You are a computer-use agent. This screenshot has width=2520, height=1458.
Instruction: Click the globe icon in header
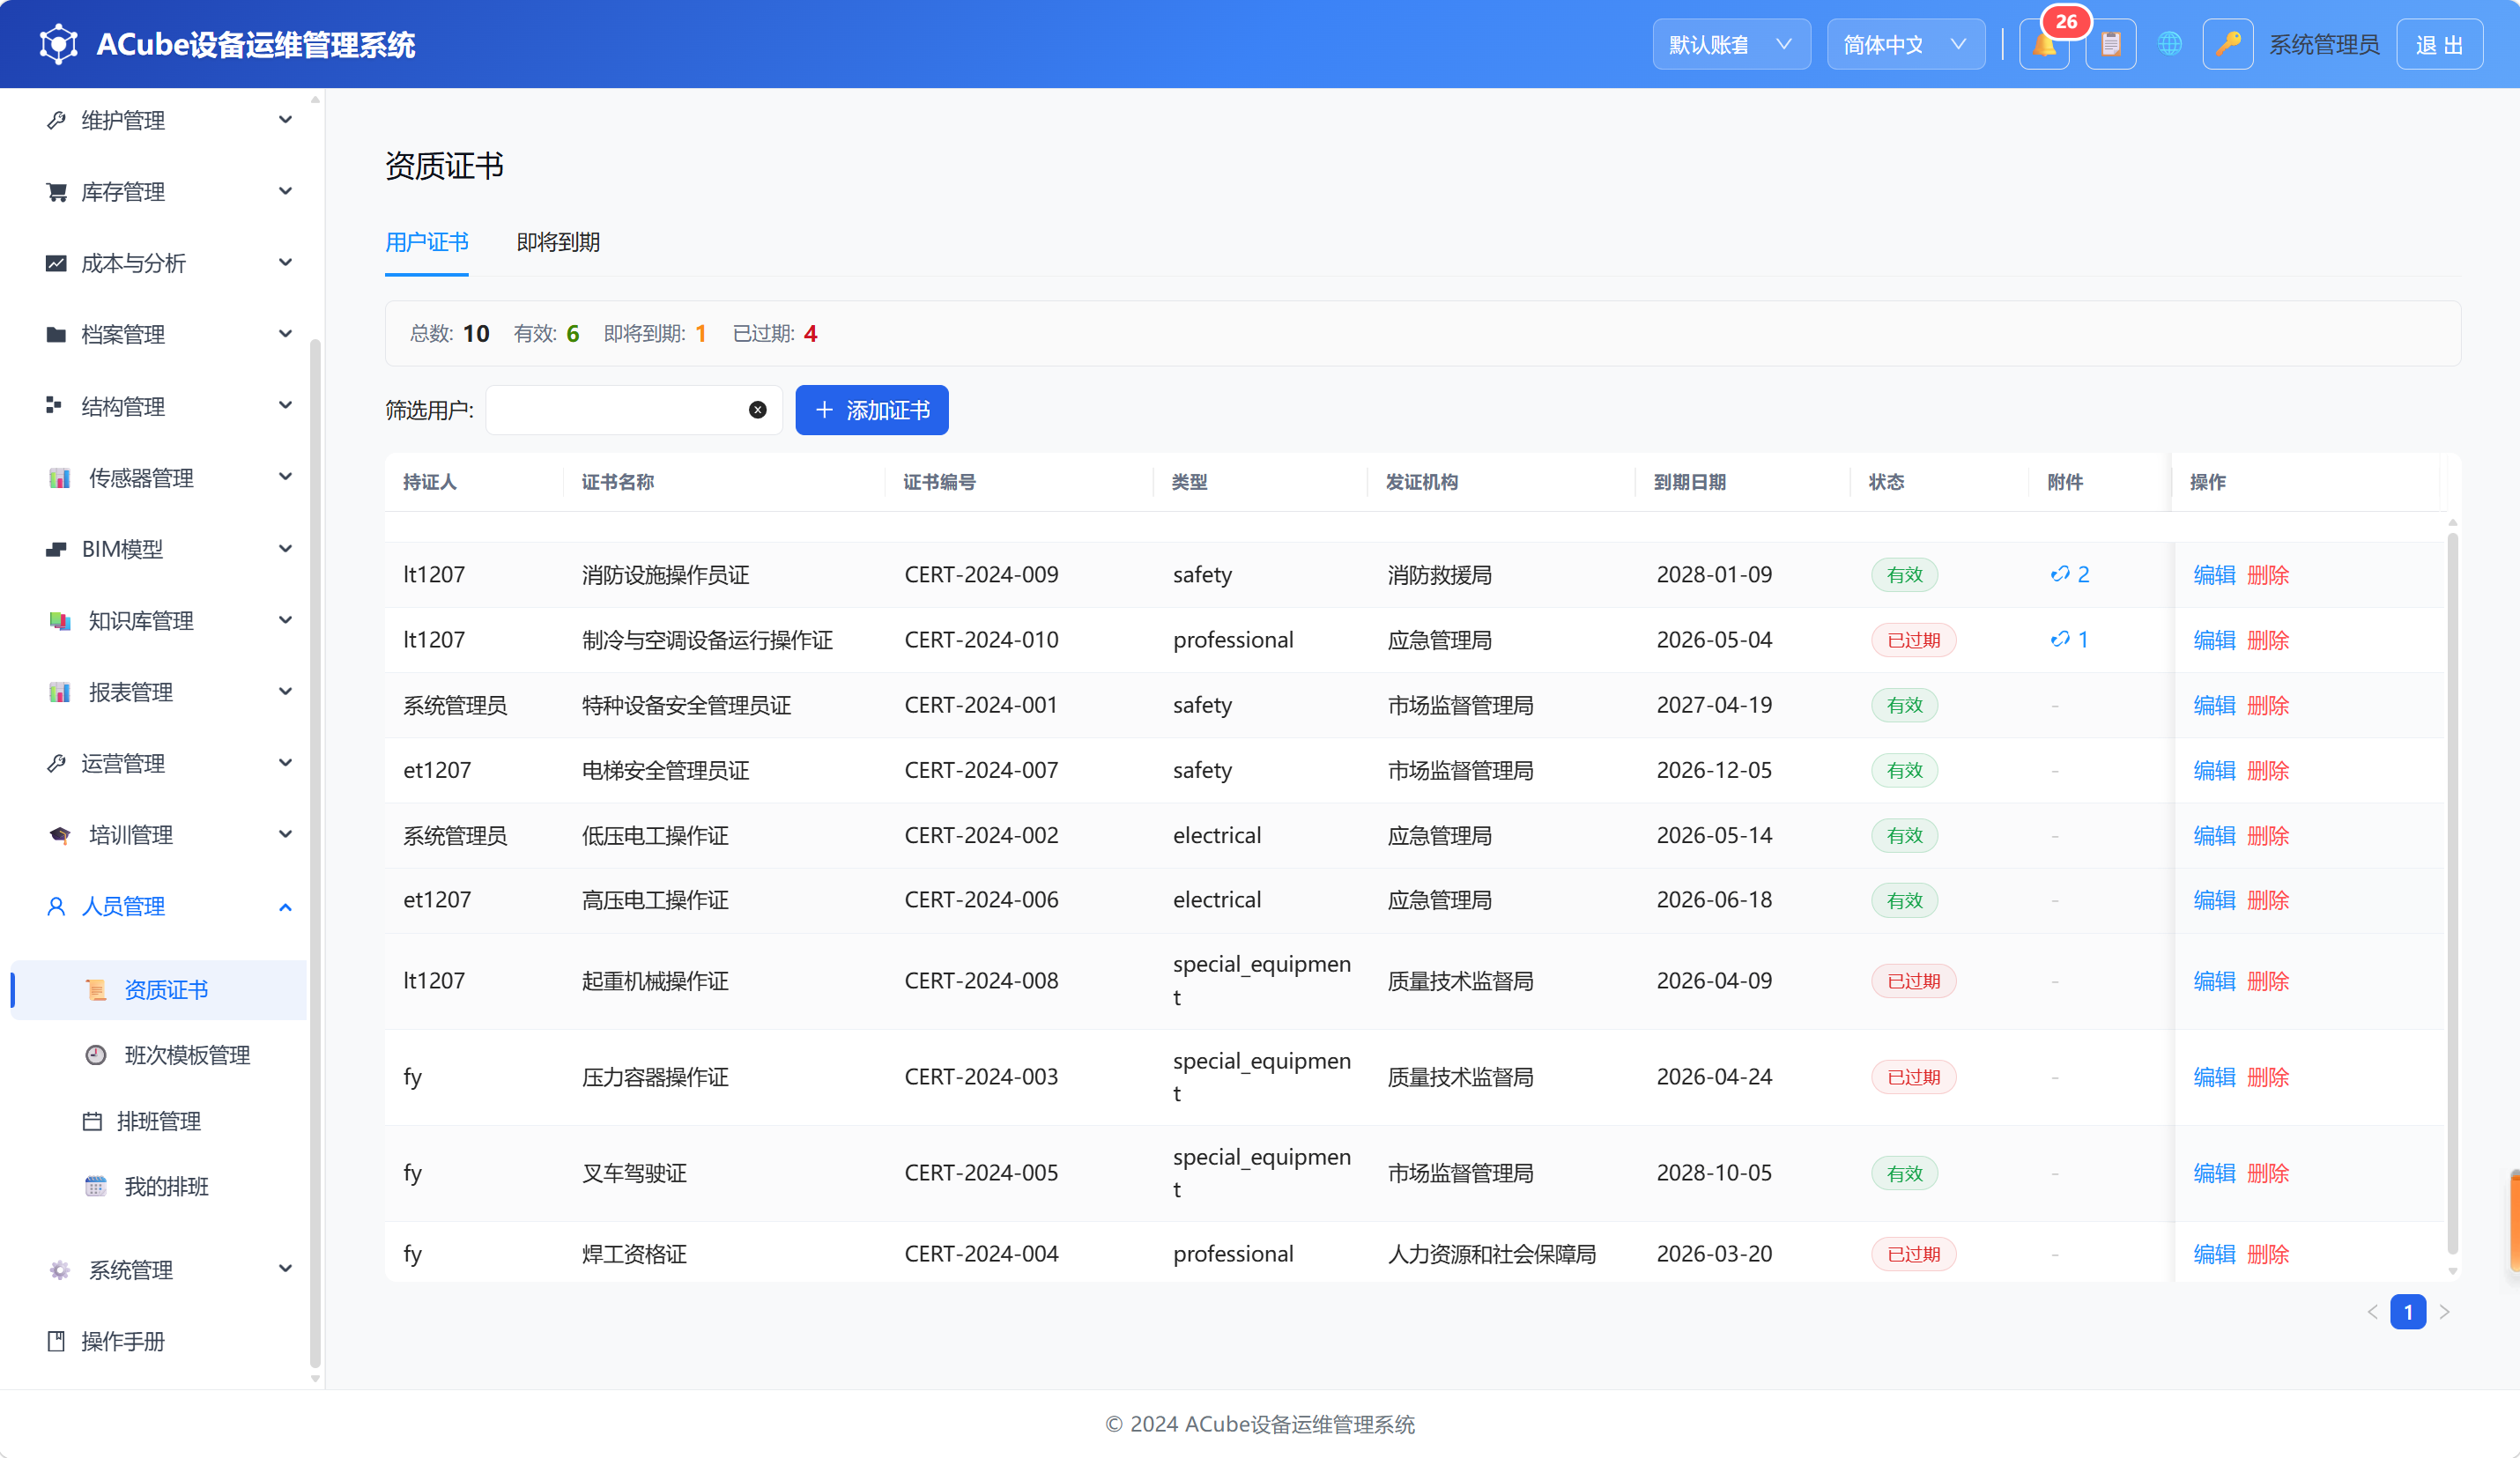point(2170,45)
